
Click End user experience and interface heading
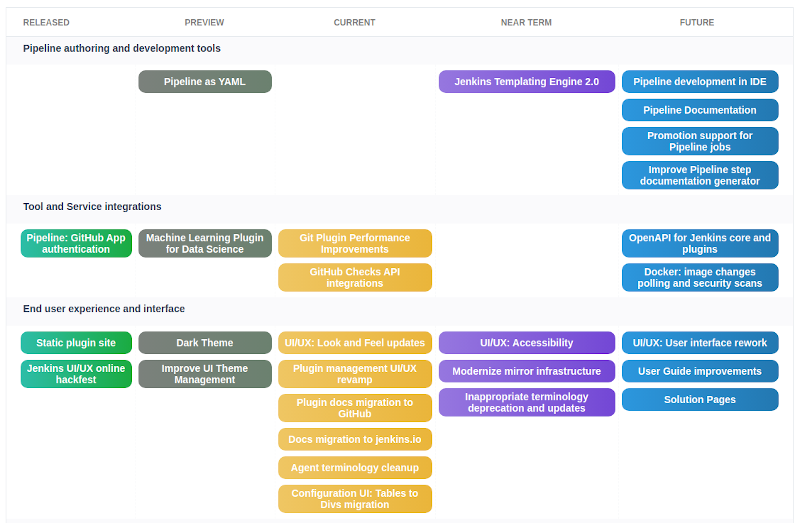[104, 309]
